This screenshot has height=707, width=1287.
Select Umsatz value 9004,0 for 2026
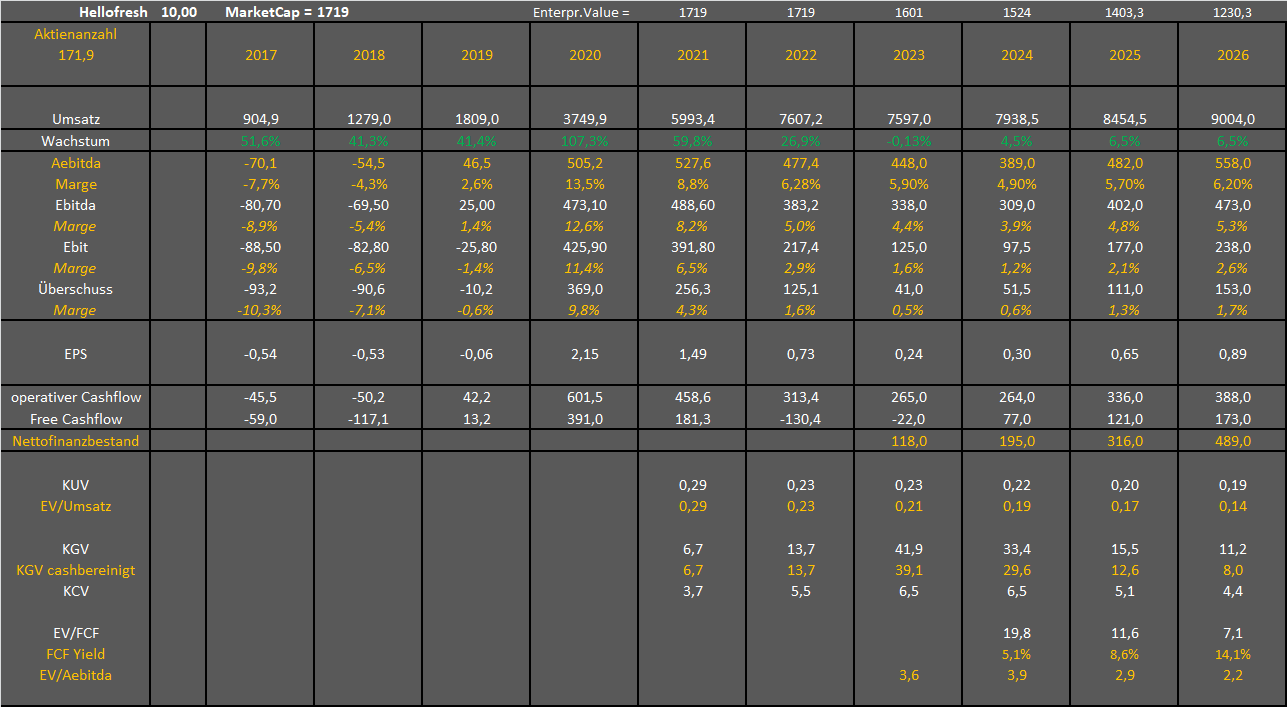point(1233,119)
